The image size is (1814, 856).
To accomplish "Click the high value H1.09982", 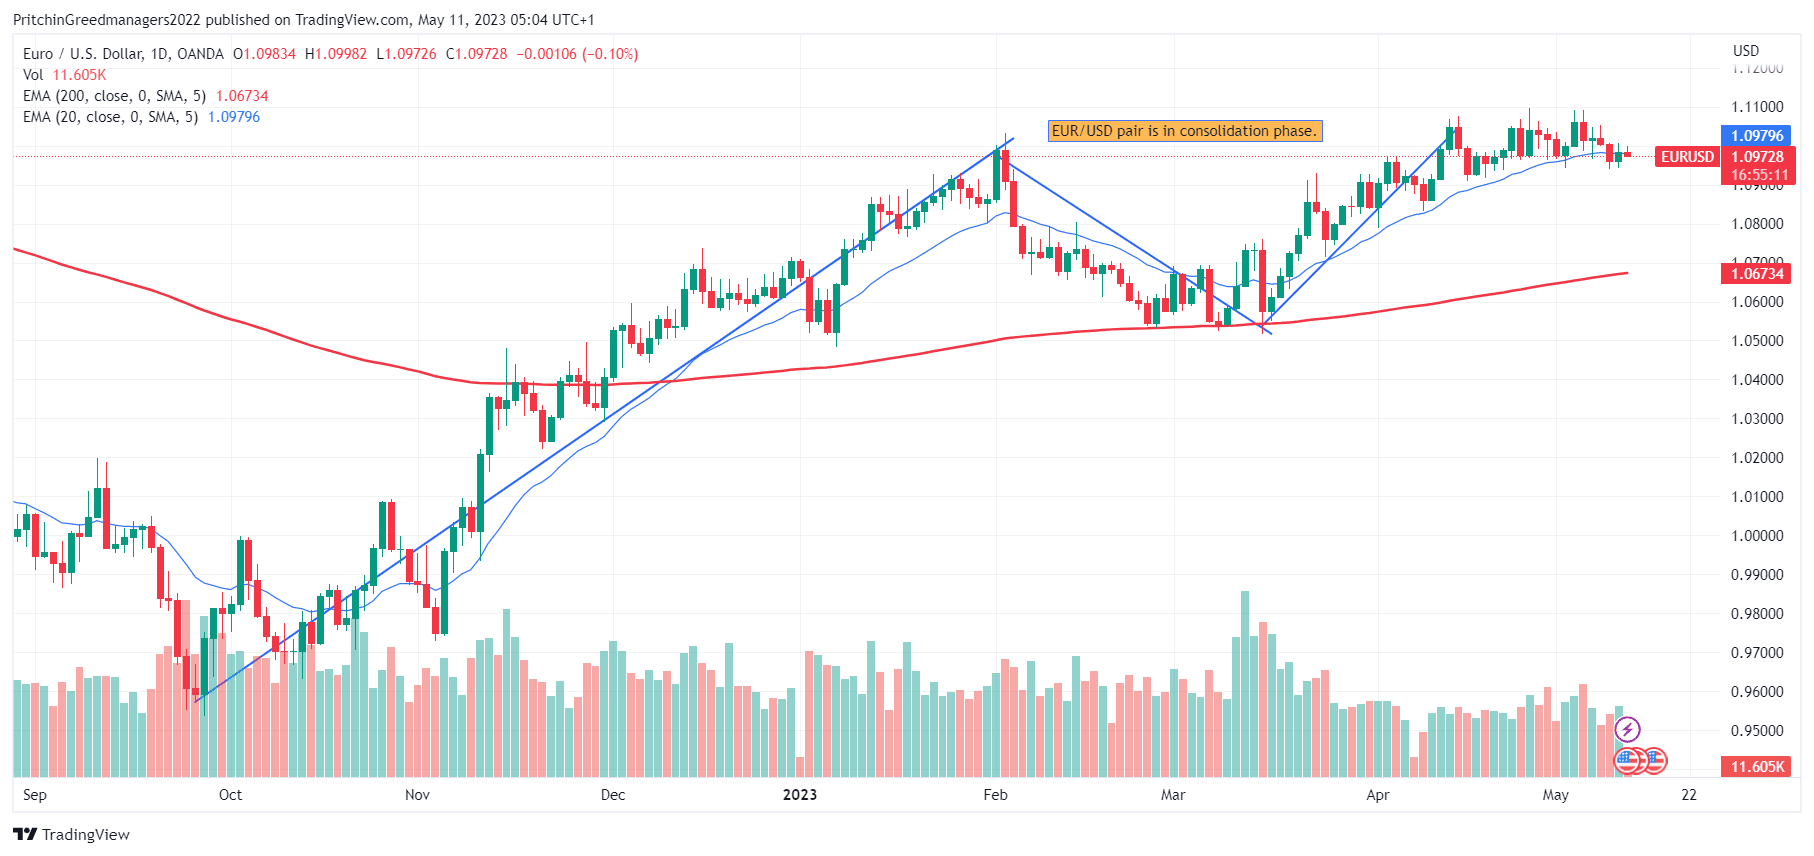I will point(336,54).
